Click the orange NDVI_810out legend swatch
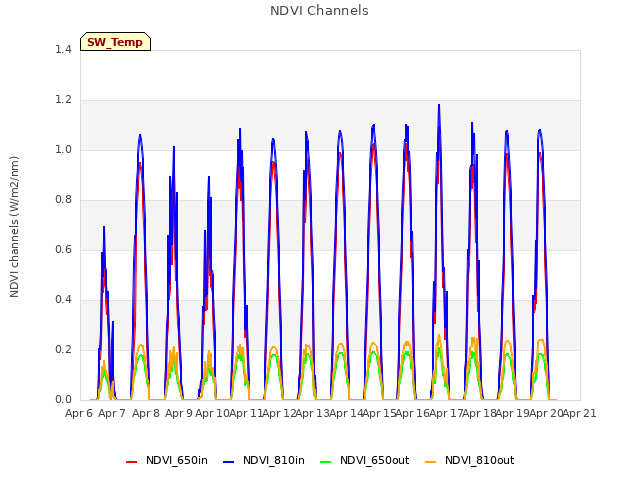 (431, 462)
